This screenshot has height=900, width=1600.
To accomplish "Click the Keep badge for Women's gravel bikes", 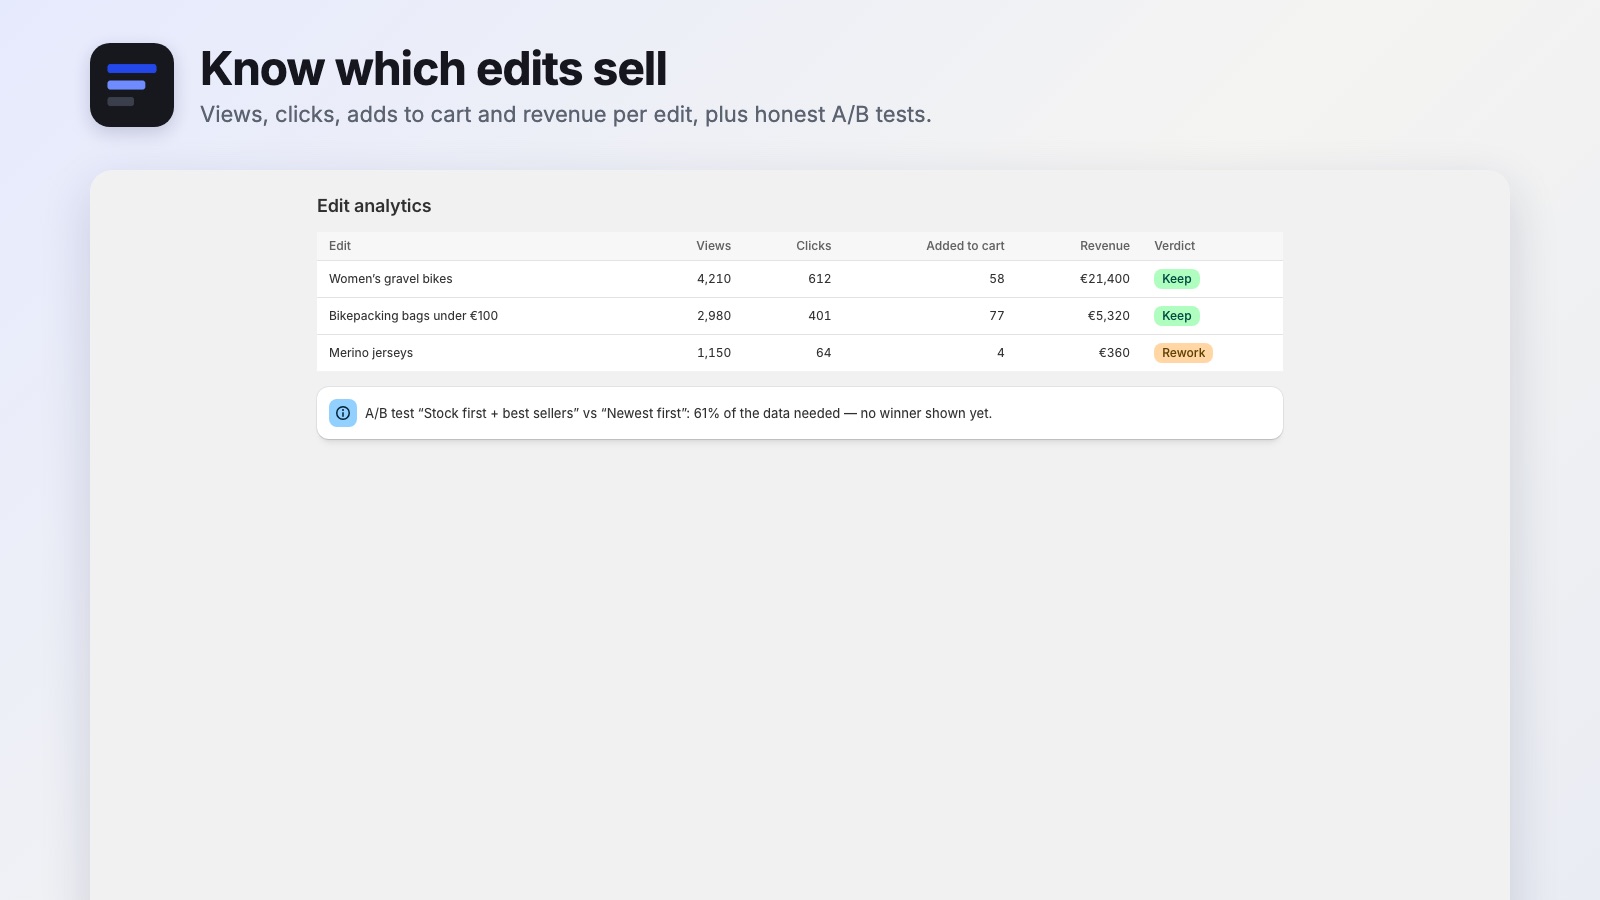I will coord(1177,279).
